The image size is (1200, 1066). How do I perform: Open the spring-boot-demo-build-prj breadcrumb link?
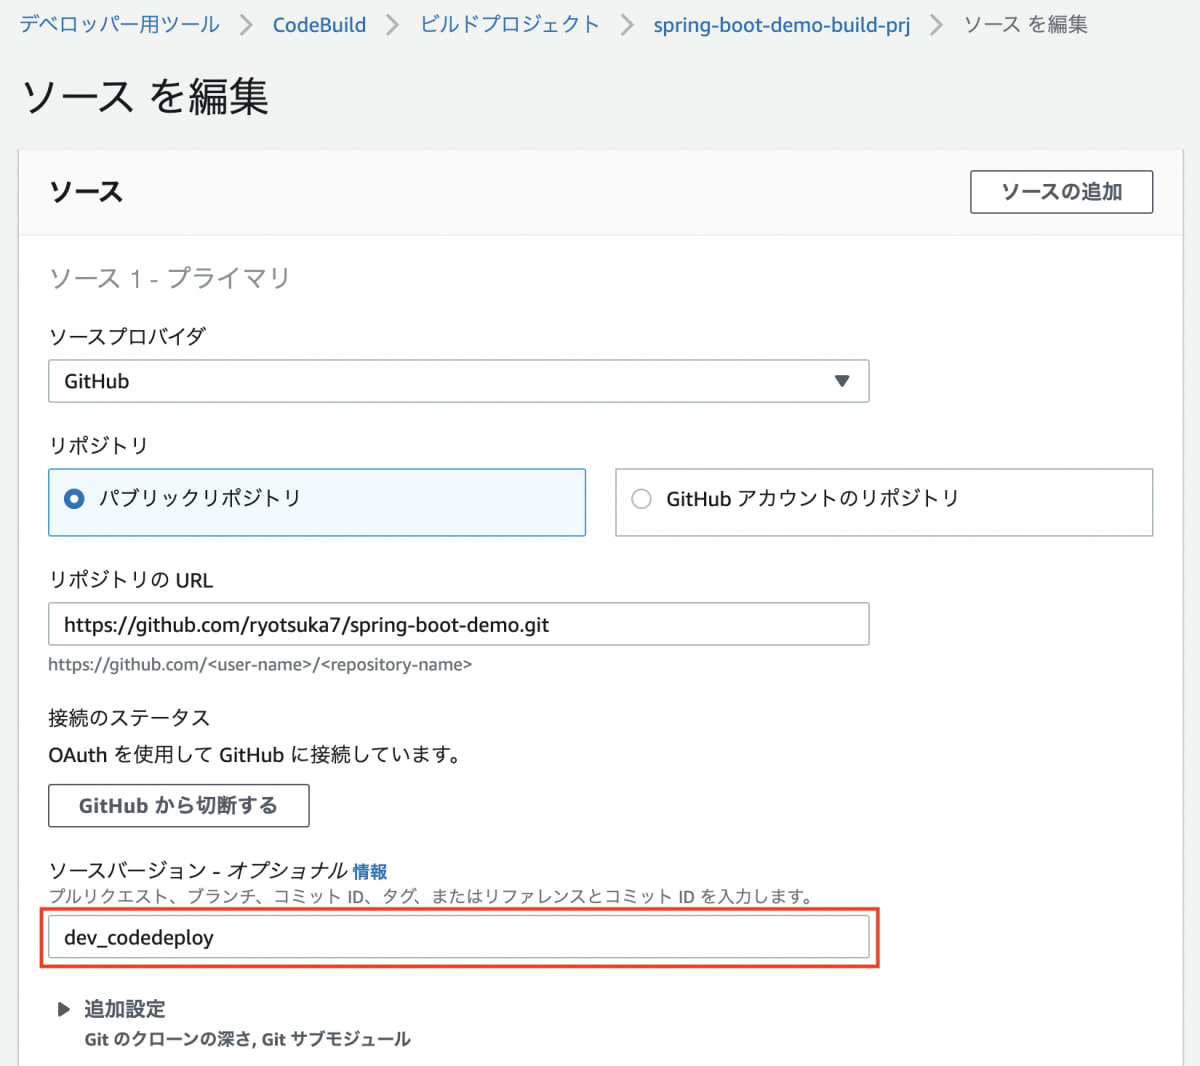click(781, 24)
